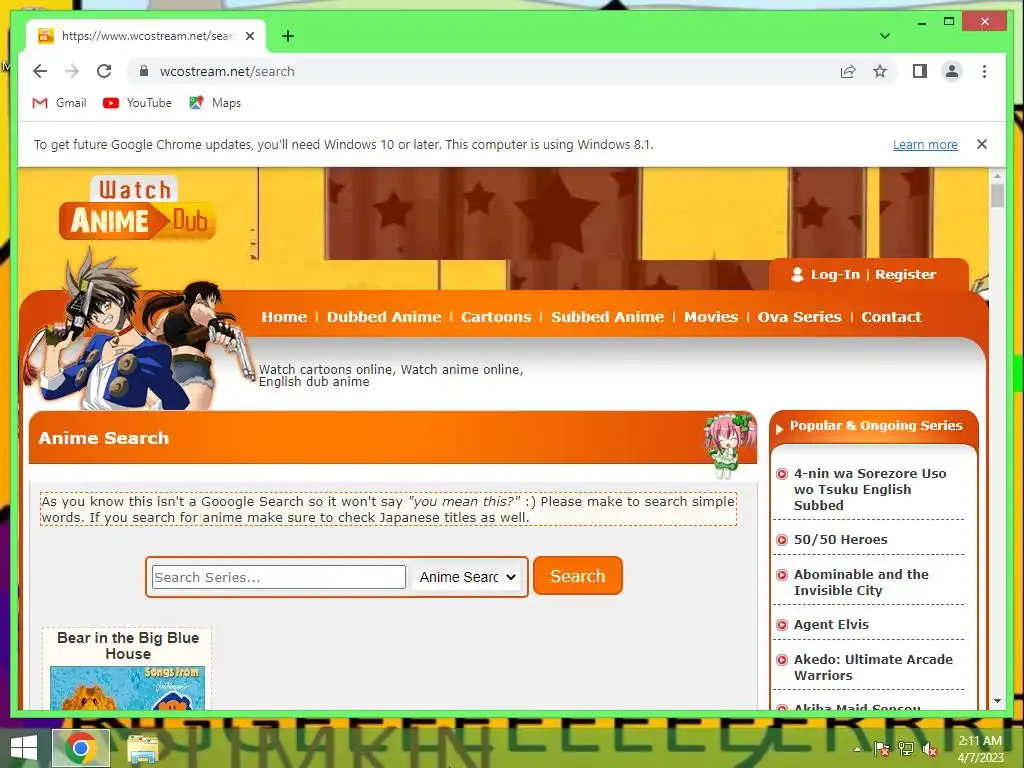Open the network icon in system tray
1024x768 pixels.
click(906, 749)
